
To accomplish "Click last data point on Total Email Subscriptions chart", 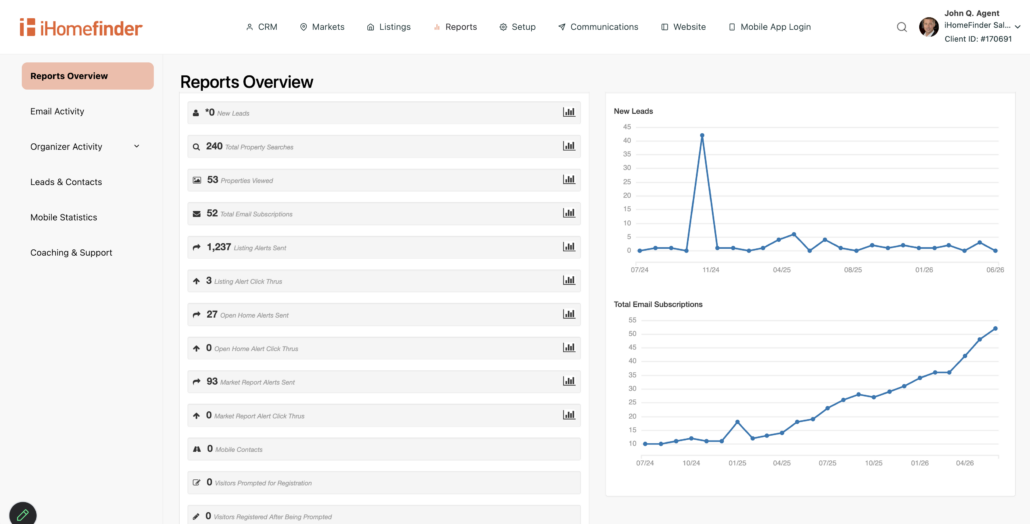I will click(x=995, y=328).
